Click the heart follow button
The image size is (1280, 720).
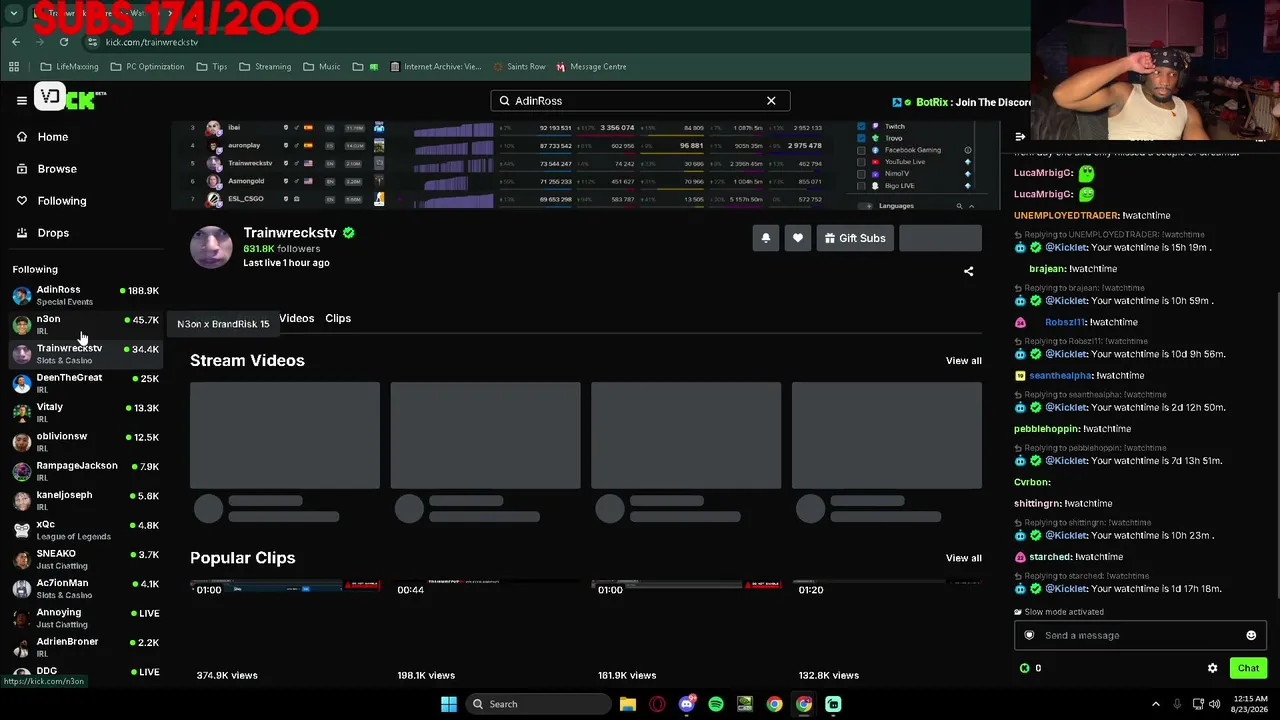[x=798, y=238]
